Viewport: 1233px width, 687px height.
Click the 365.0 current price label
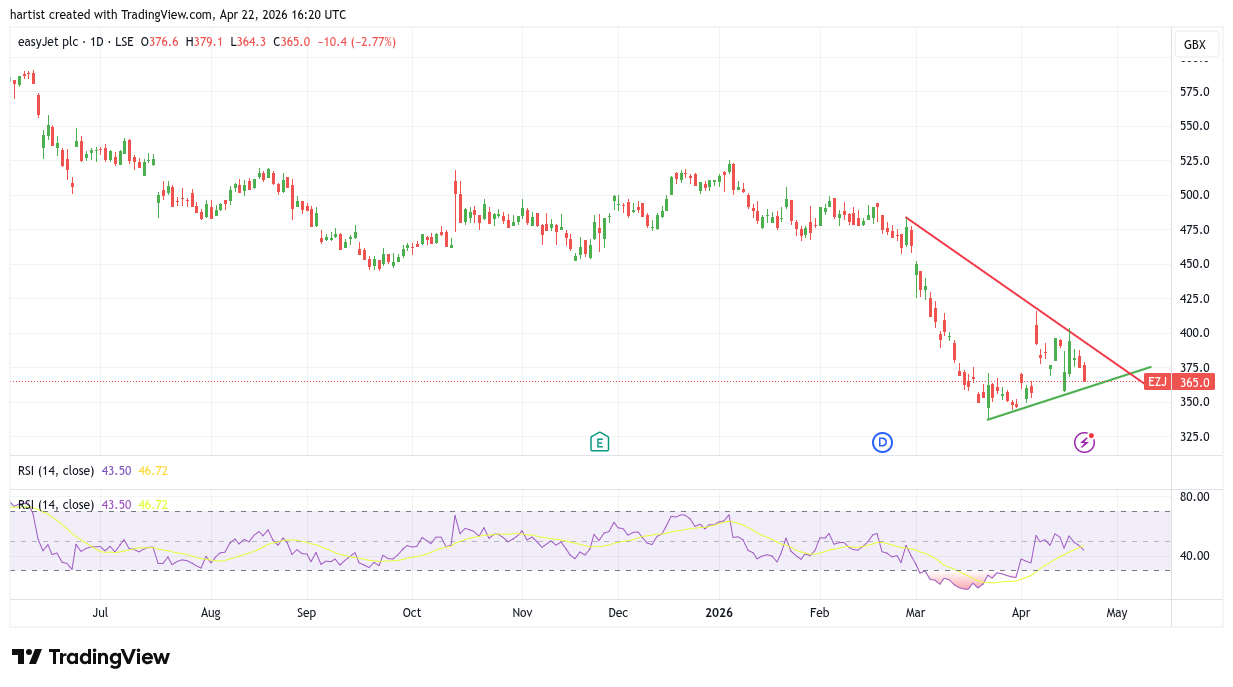point(1194,382)
